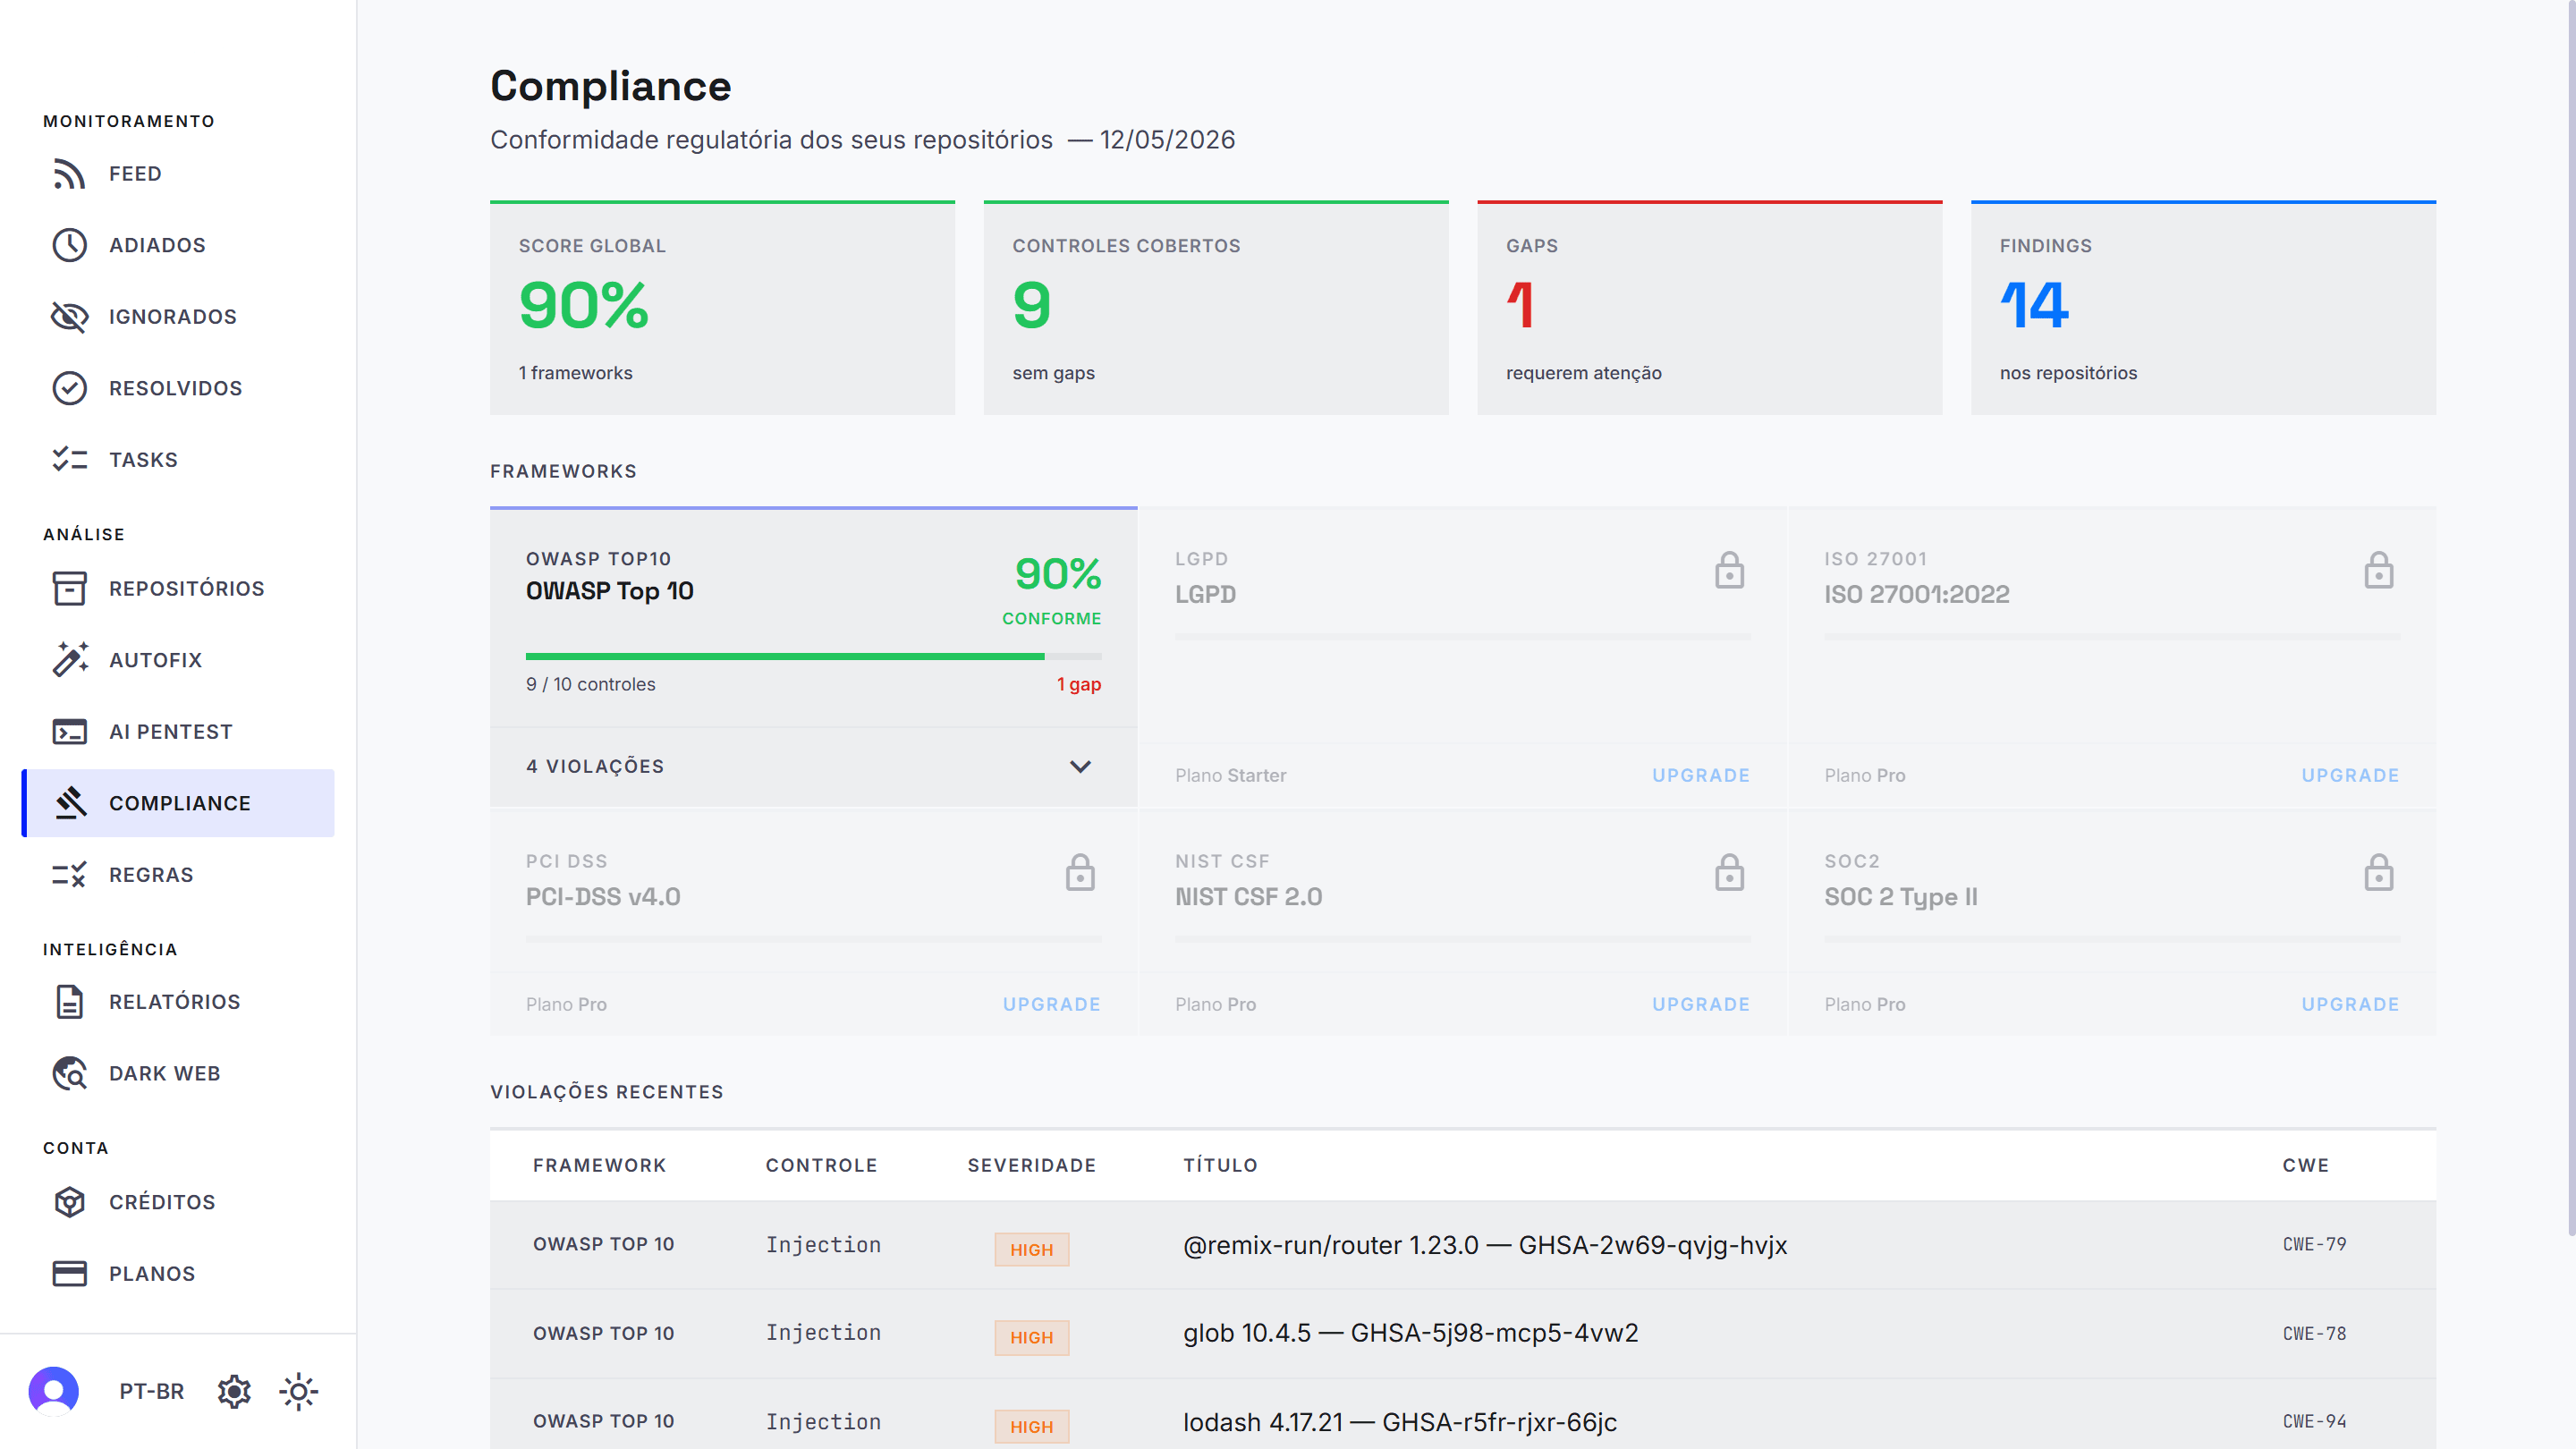Open Adiados menu item
The image size is (2576, 1449).
(178, 245)
